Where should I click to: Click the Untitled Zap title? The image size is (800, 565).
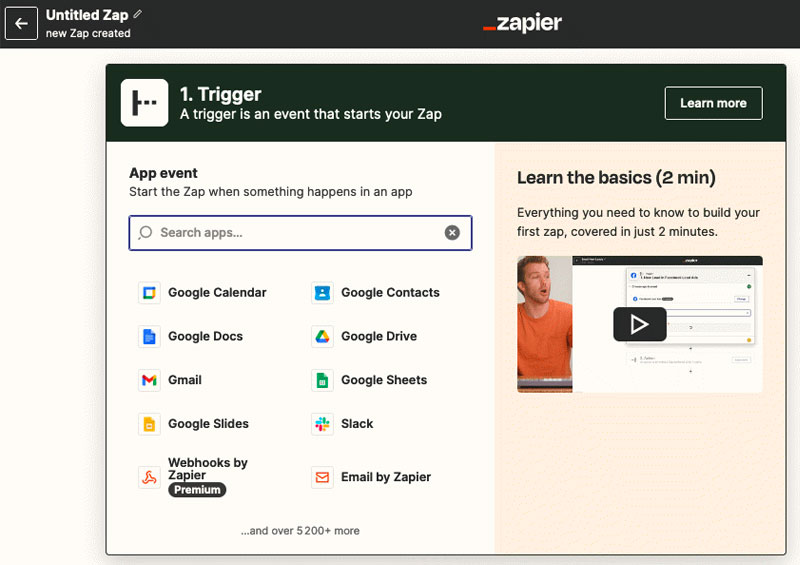click(87, 15)
